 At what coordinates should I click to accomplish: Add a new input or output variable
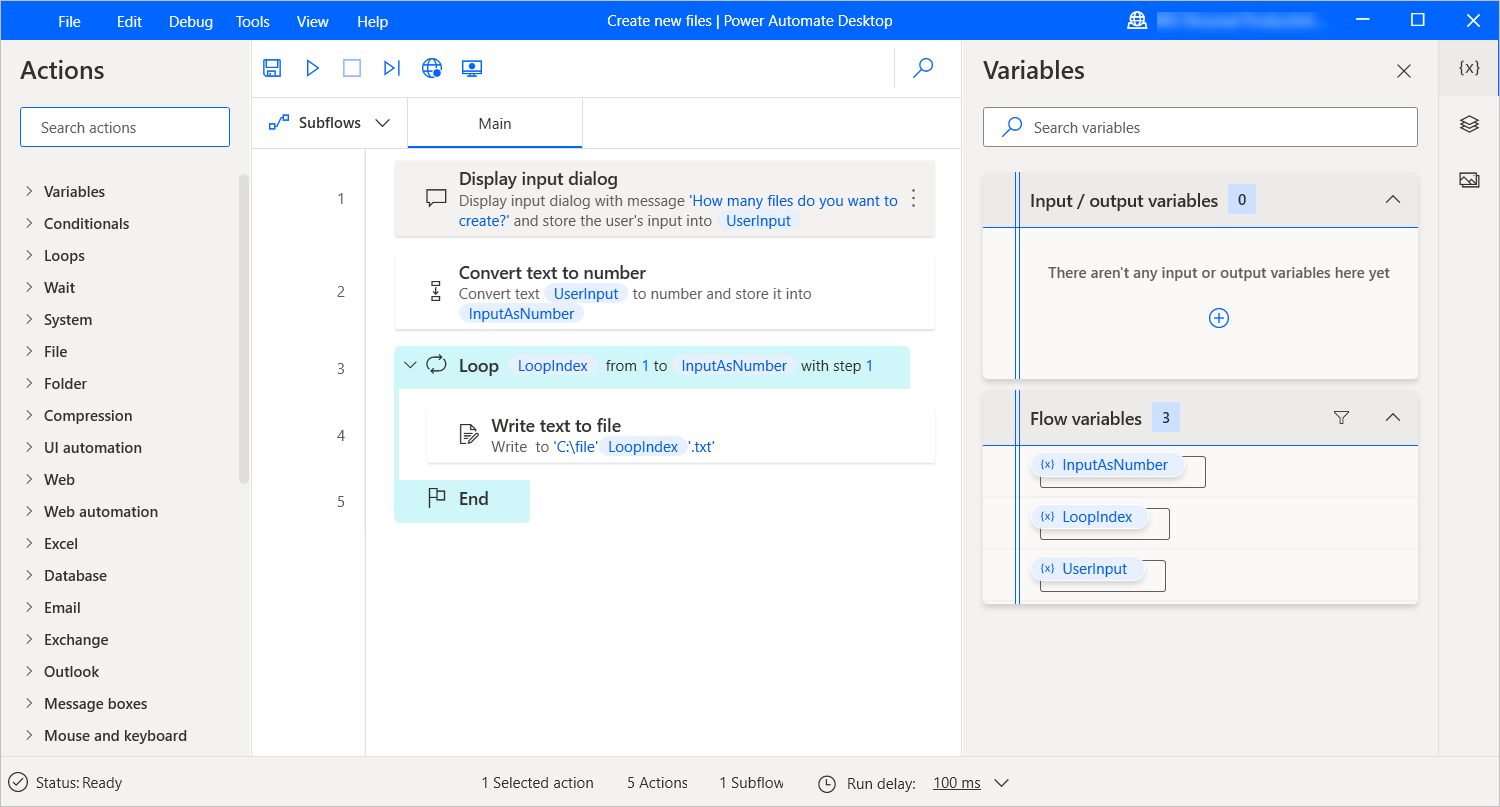(x=1219, y=318)
